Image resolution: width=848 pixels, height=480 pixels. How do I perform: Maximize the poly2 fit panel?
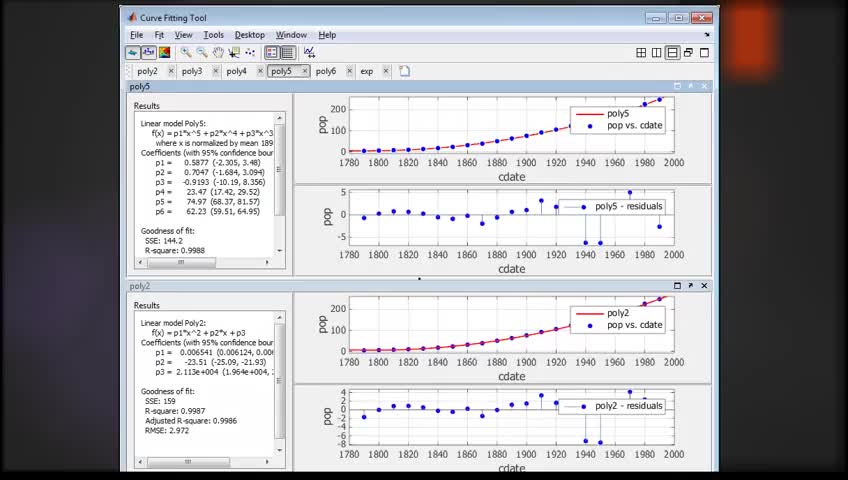[x=677, y=285]
